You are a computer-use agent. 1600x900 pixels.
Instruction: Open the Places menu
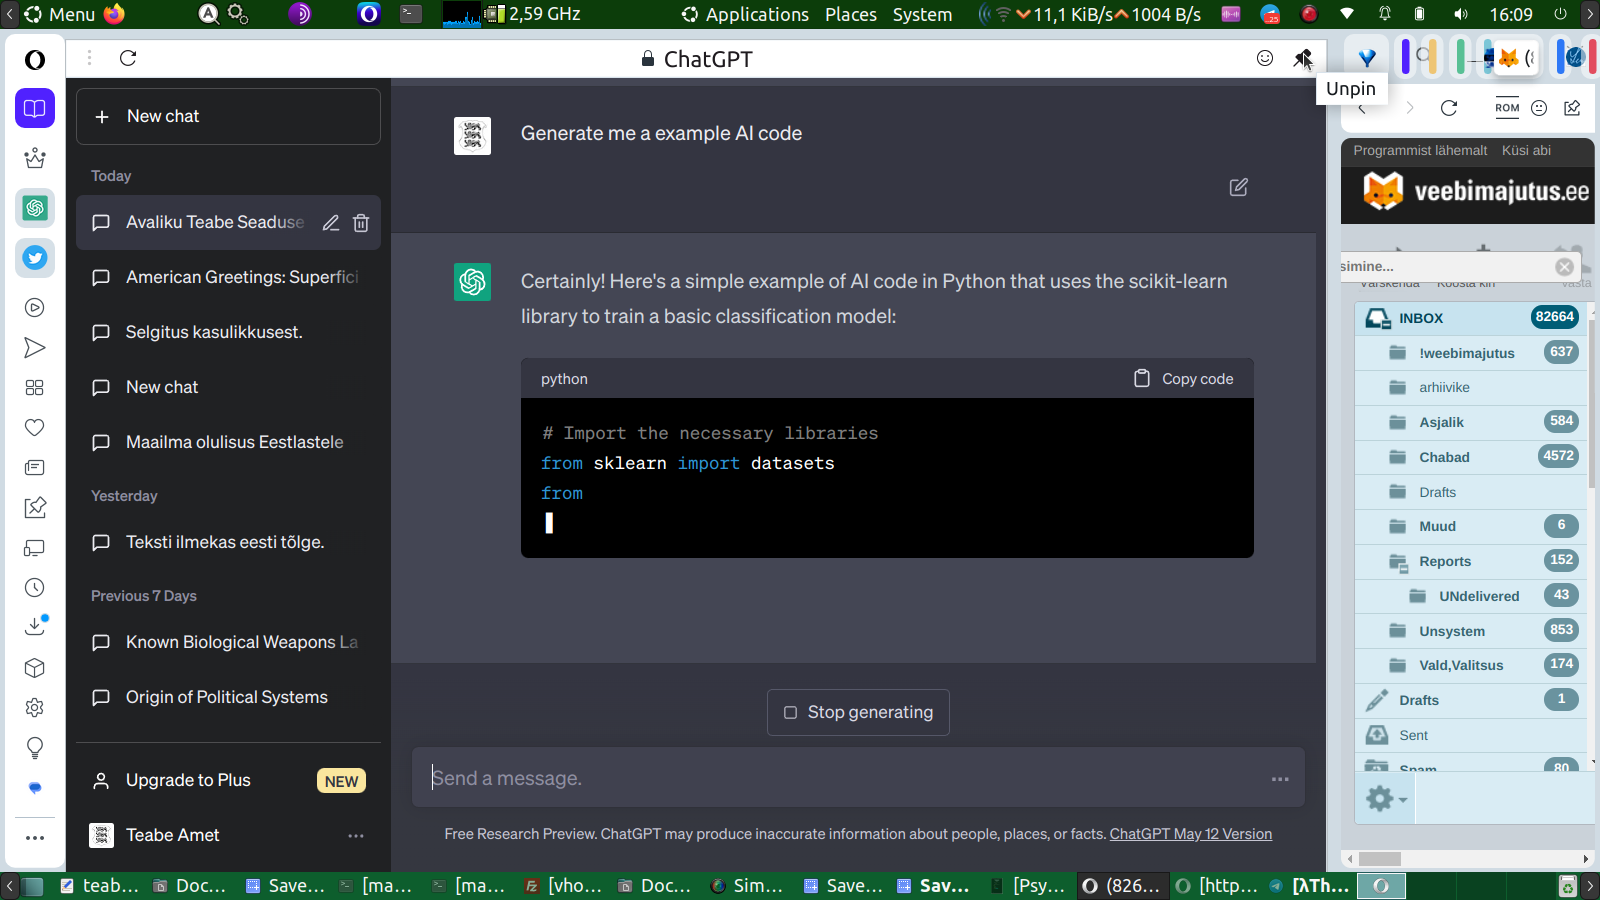tap(851, 14)
